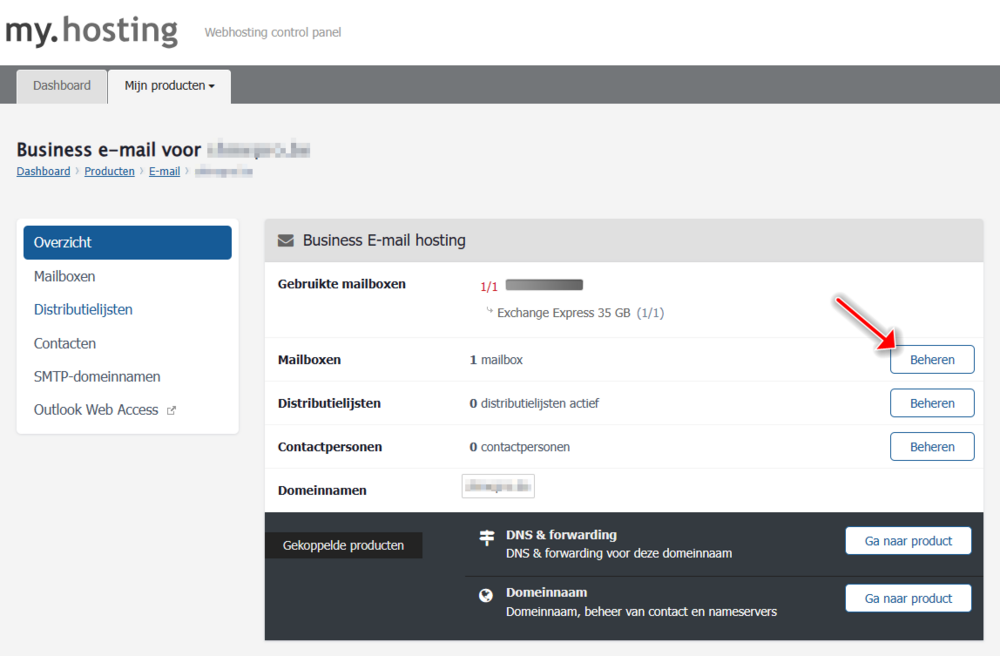Open SMTP-domeinnamen in the sidebar

(x=97, y=377)
